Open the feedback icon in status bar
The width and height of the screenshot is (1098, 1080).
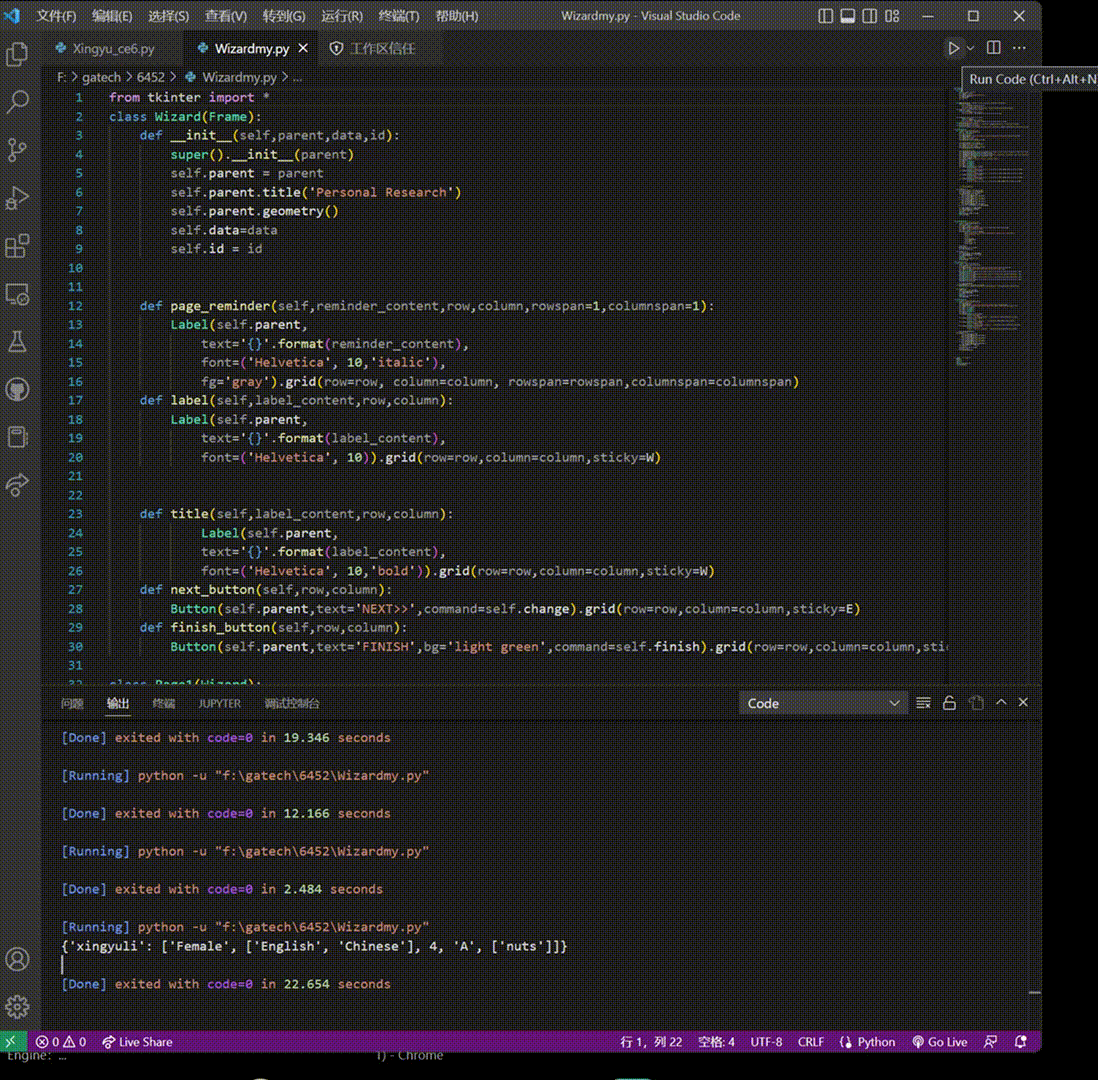tap(990, 1041)
